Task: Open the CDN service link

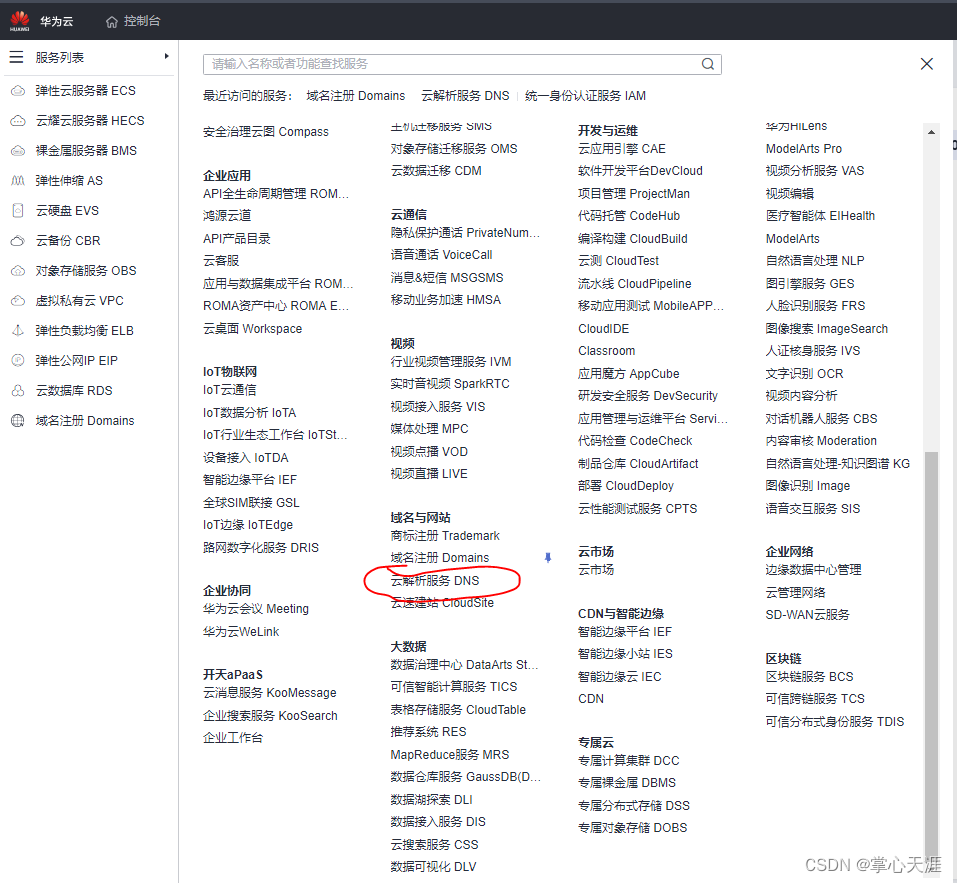Action: (590, 699)
